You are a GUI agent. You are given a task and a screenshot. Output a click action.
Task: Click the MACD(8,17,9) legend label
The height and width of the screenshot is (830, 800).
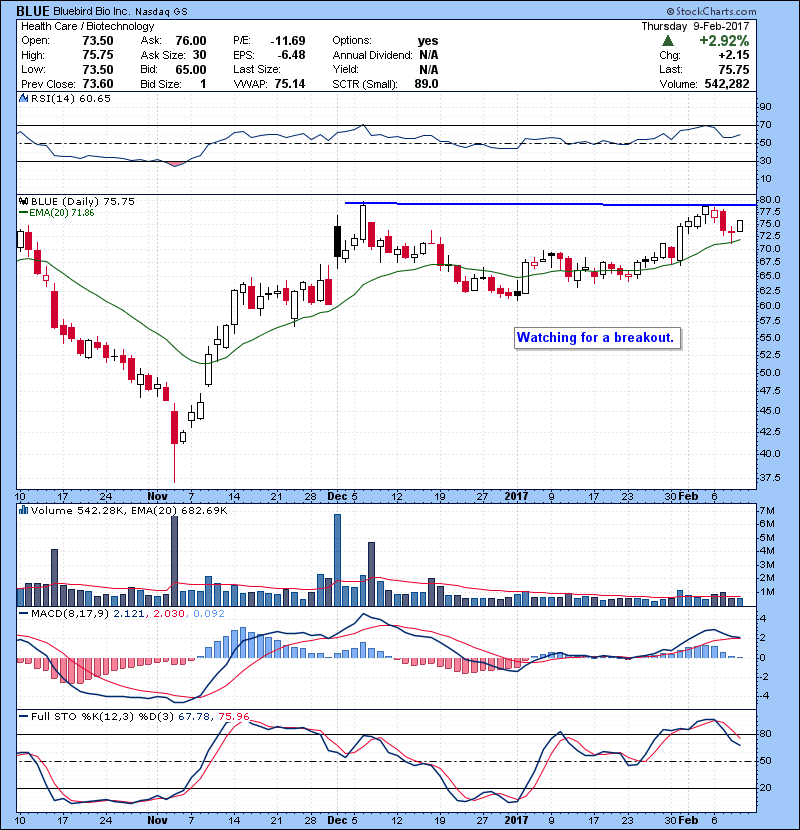coord(70,614)
